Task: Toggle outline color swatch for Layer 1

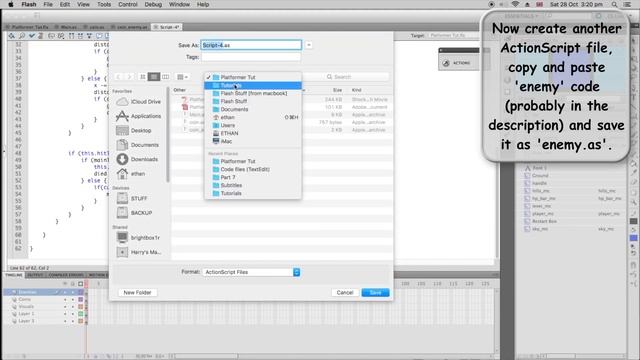Action: [81, 314]
